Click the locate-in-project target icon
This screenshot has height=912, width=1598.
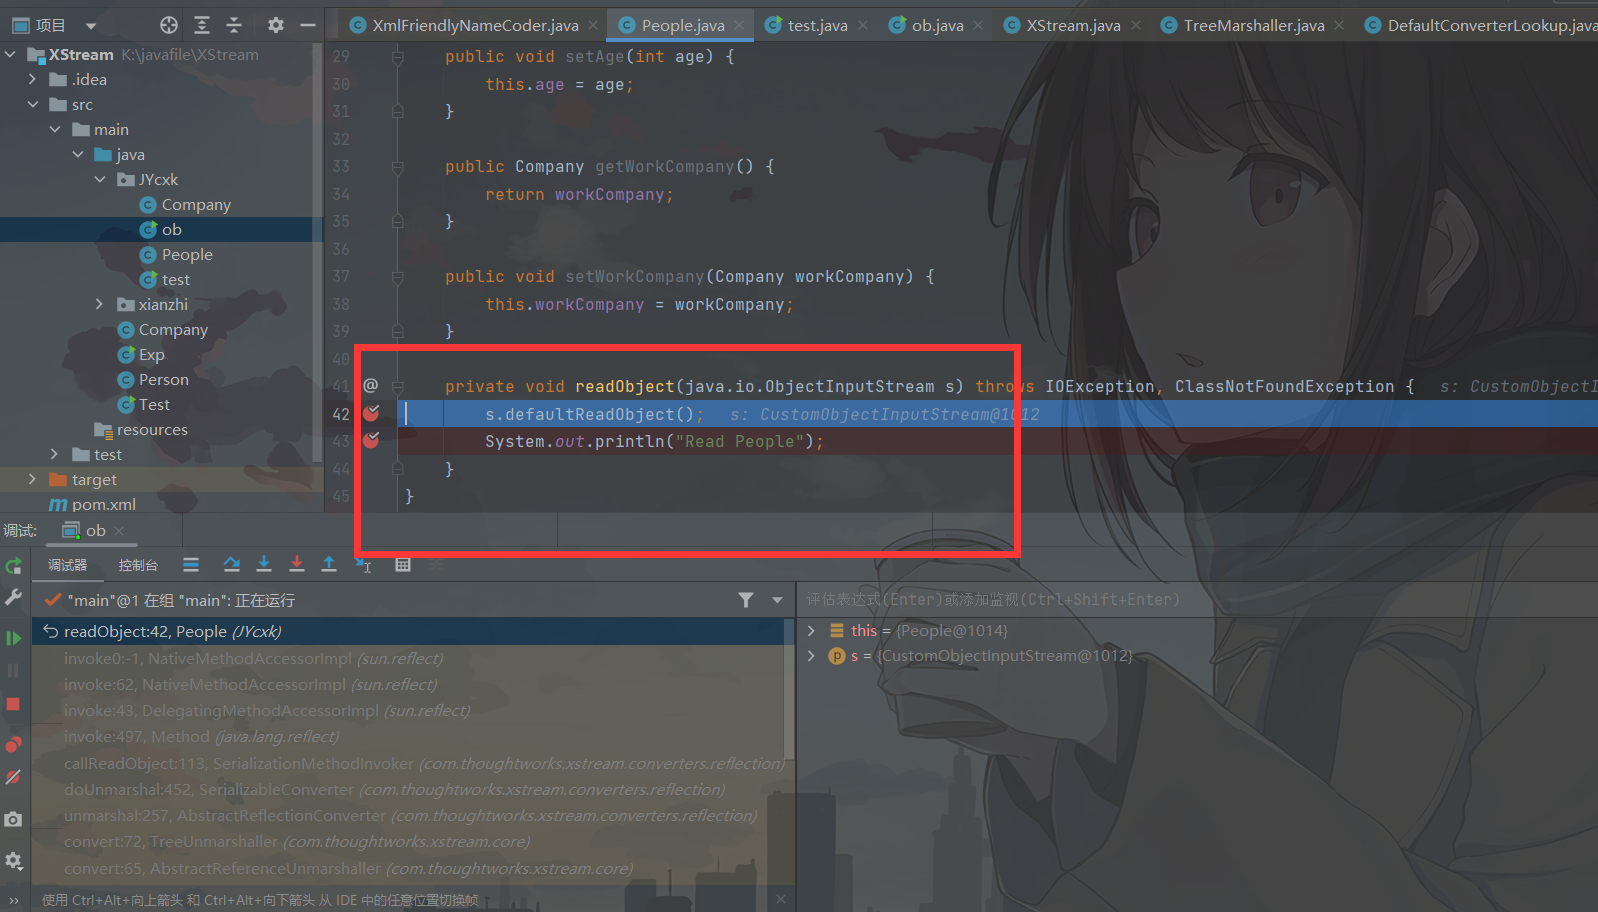[x=169, y=25]
